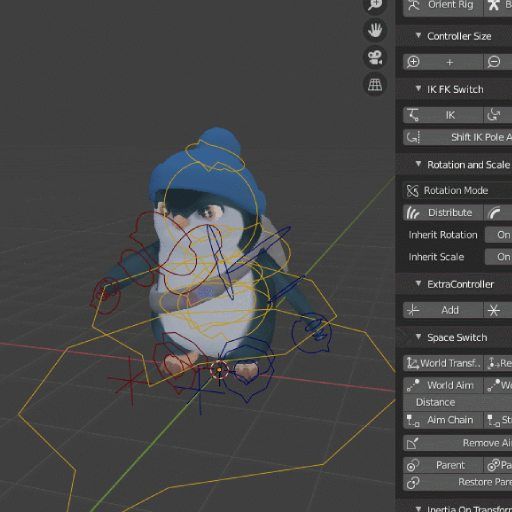
Task: Collapse the IK FK Switch section
Action: click(418, 89)
